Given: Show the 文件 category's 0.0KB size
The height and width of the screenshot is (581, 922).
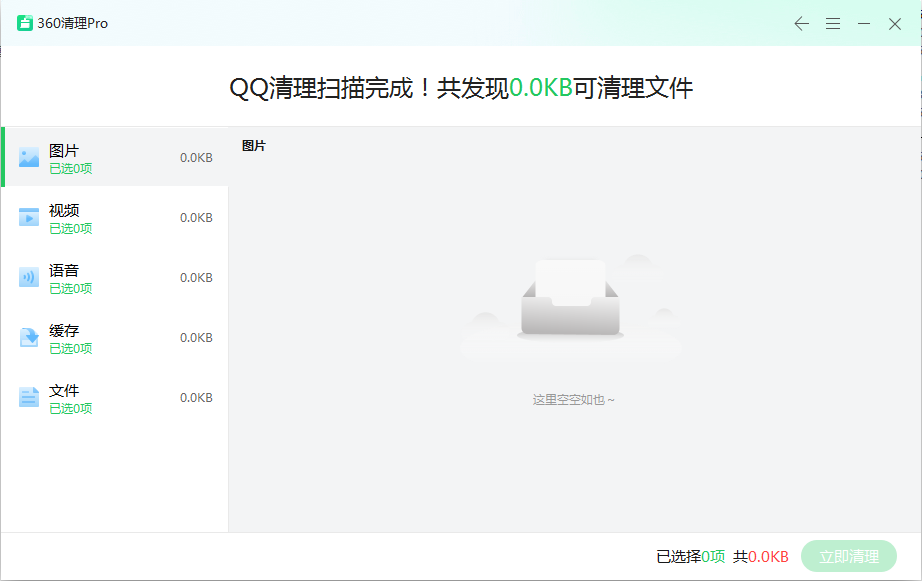Looking at the screenshot, I should 196,398.
